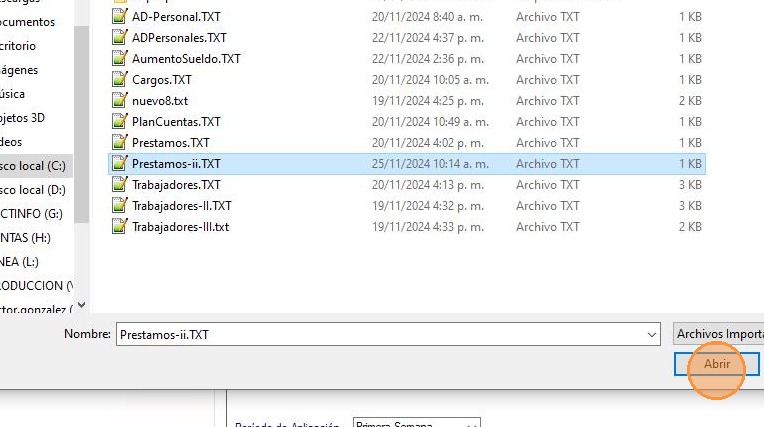This screenshot has width=764, height=427.
Task: Select the Prestamos.TXT file name
Action: 171,143
